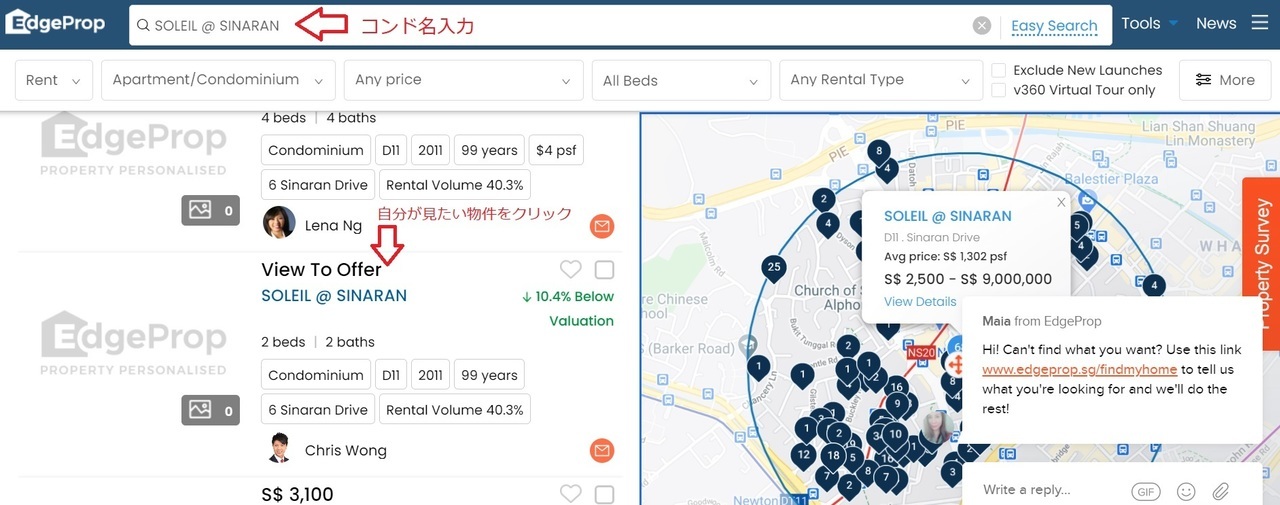
Task: Click map cluster marker 18
Action: (x=833, y=456)
